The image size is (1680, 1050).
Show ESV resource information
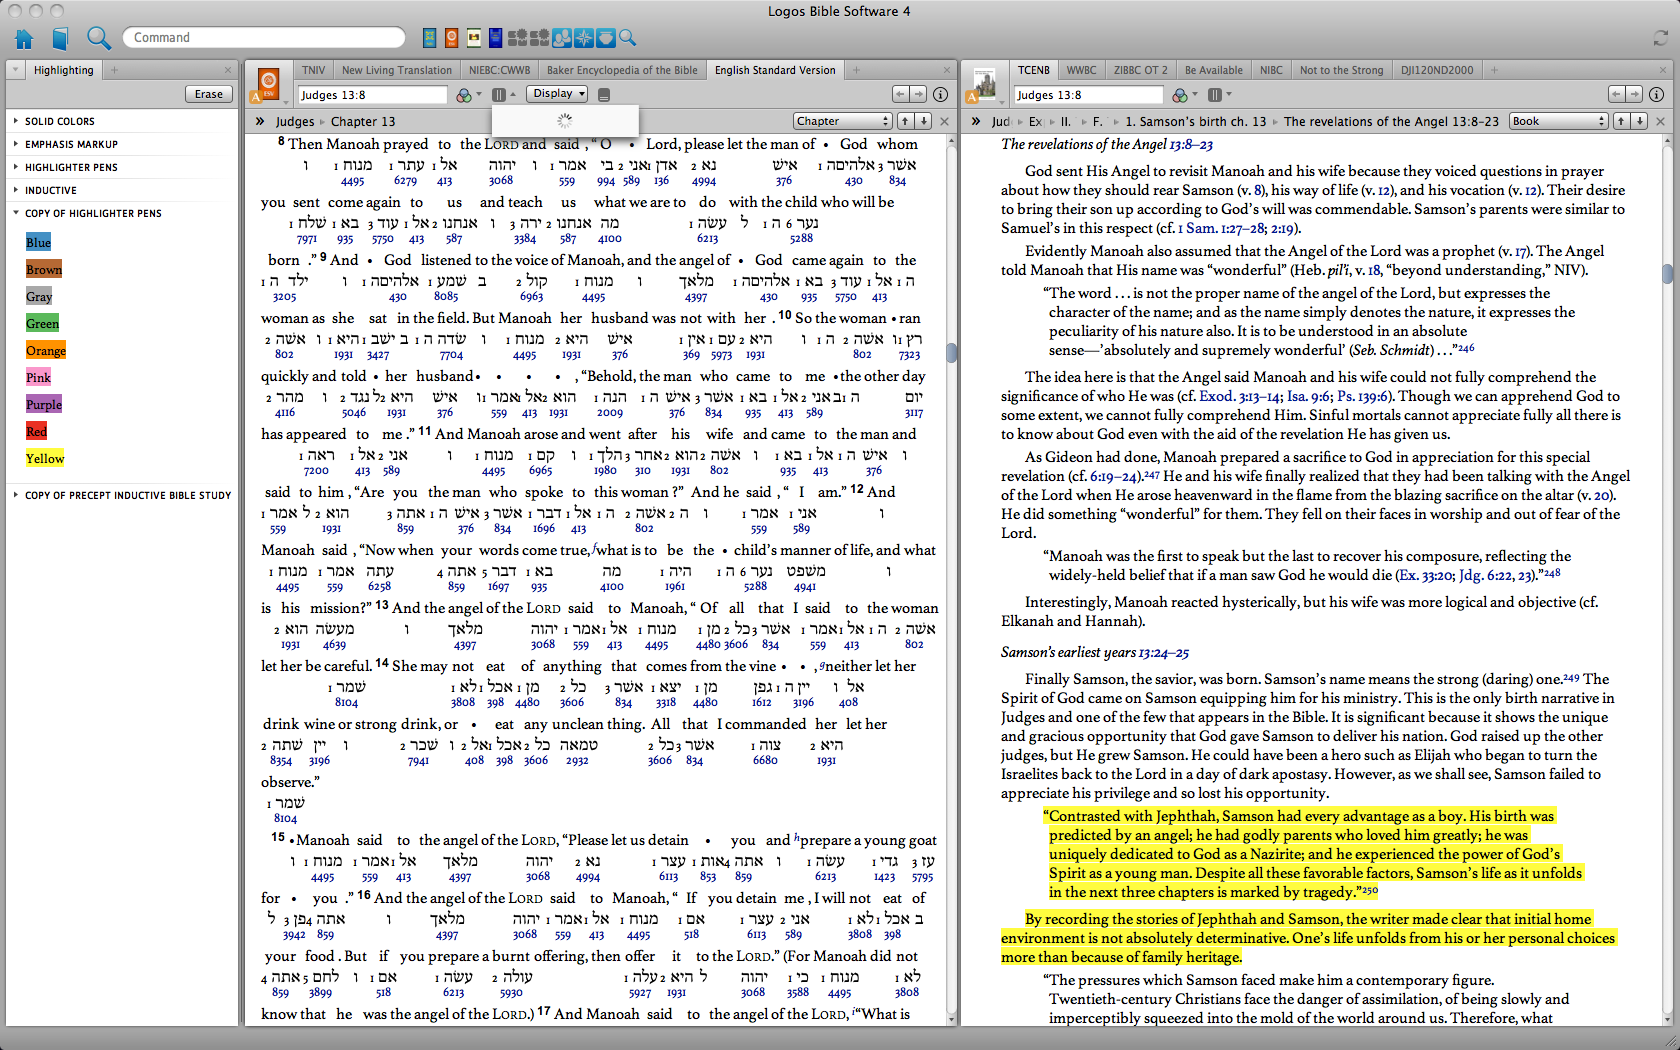click(940, 94)
